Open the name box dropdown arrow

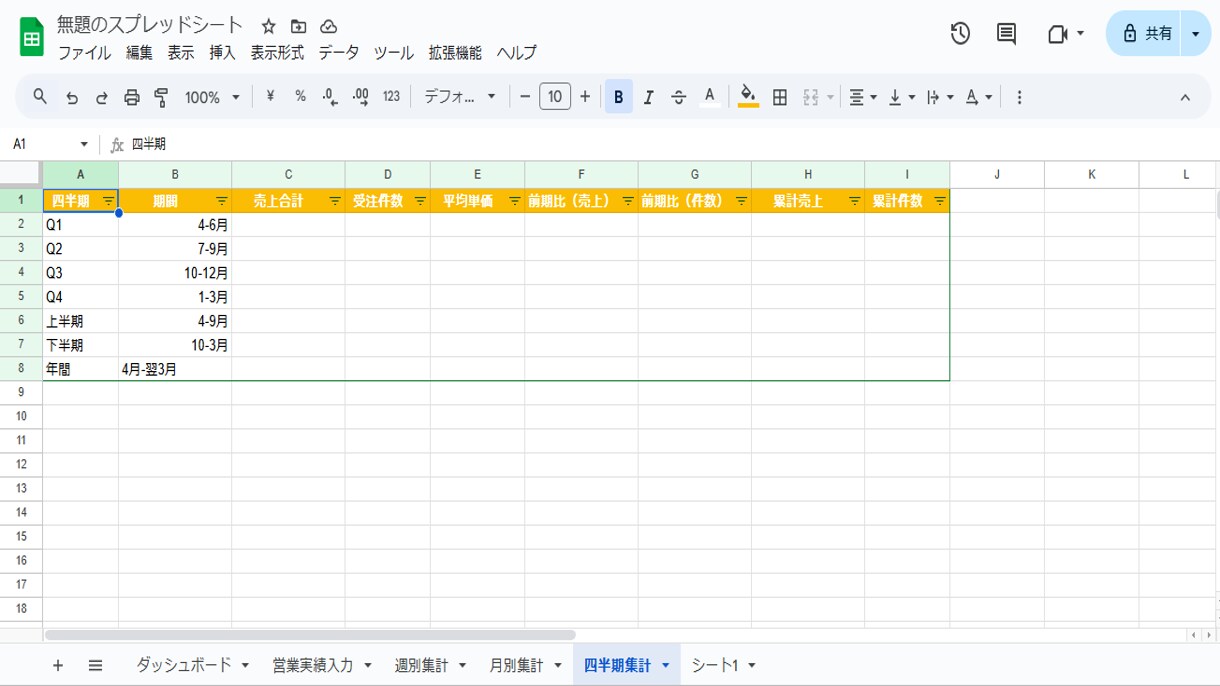84,145
